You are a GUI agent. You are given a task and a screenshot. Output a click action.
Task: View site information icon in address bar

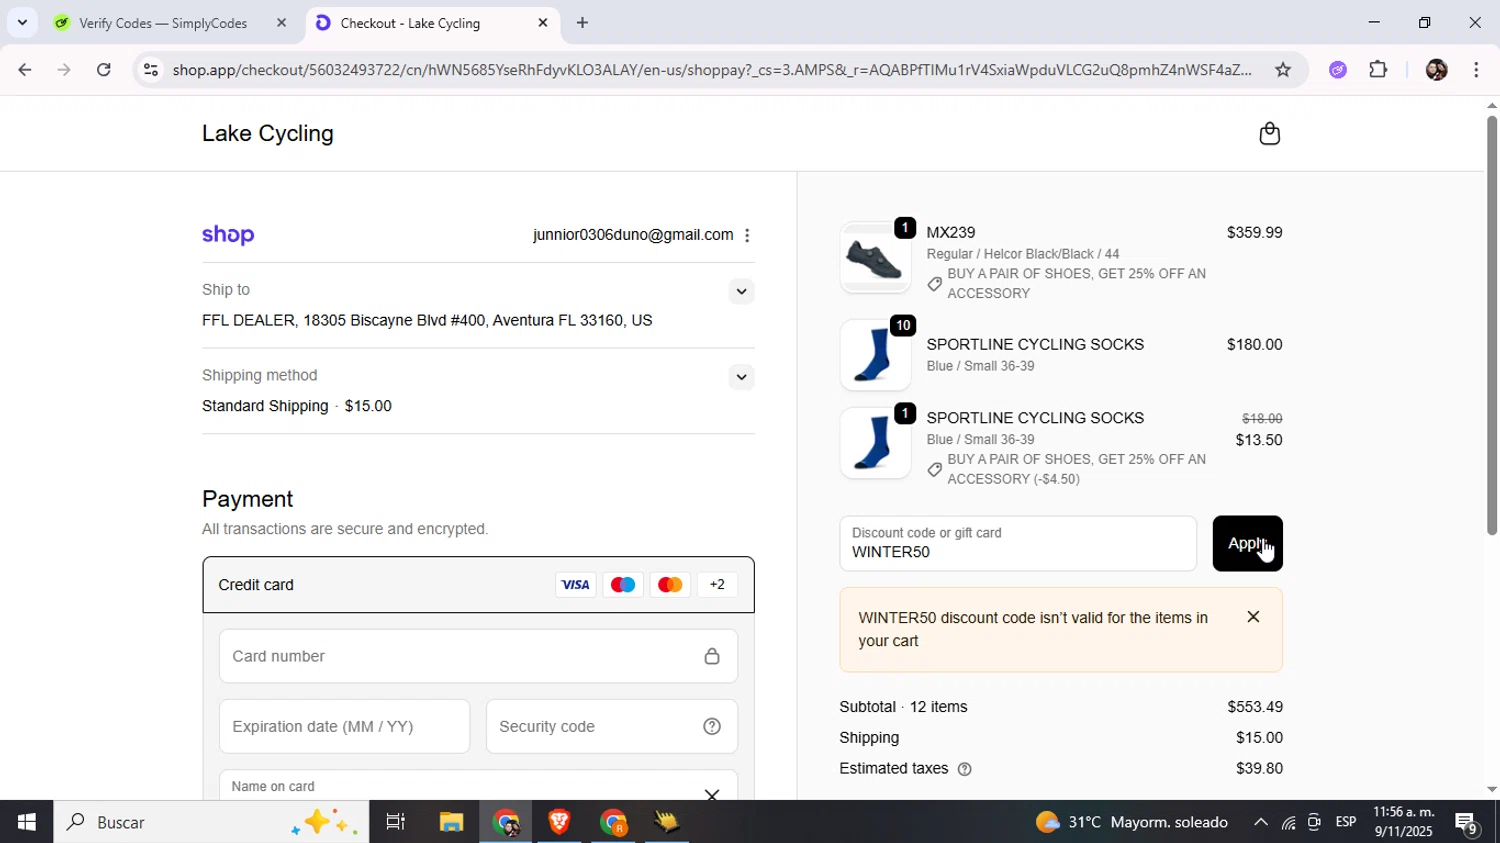tap(150, 70)
